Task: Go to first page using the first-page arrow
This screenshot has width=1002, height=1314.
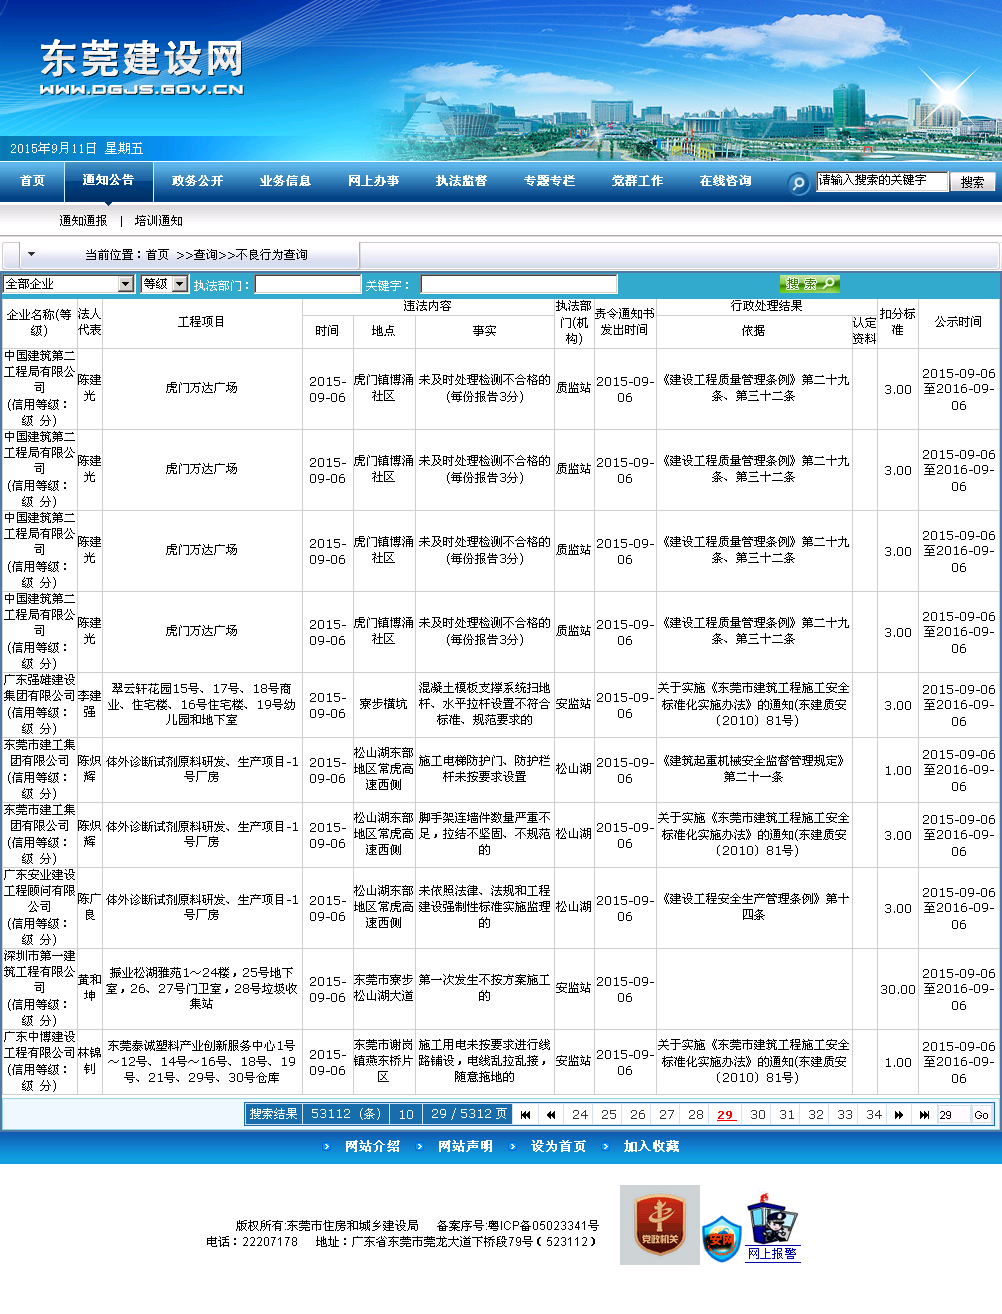Action: click(x=525, y=1114)
